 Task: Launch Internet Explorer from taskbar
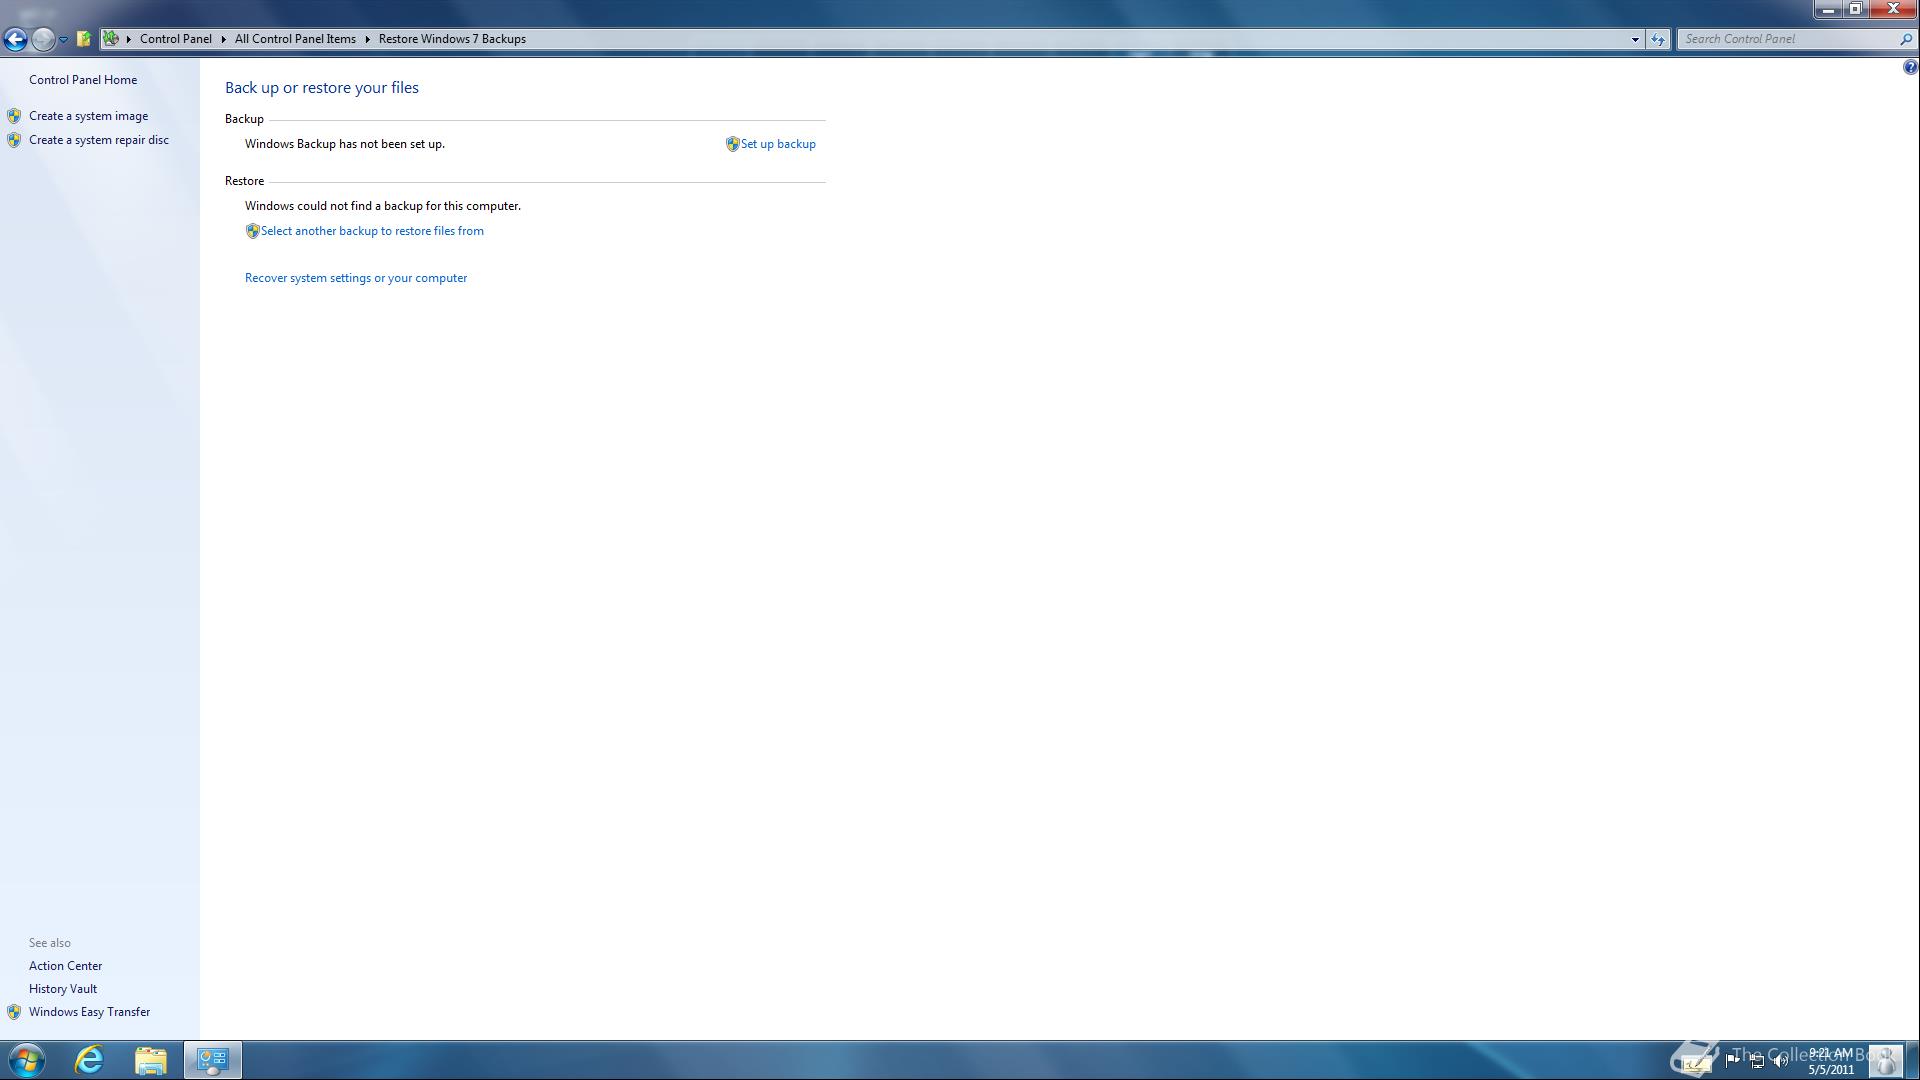coord(89,1060)
